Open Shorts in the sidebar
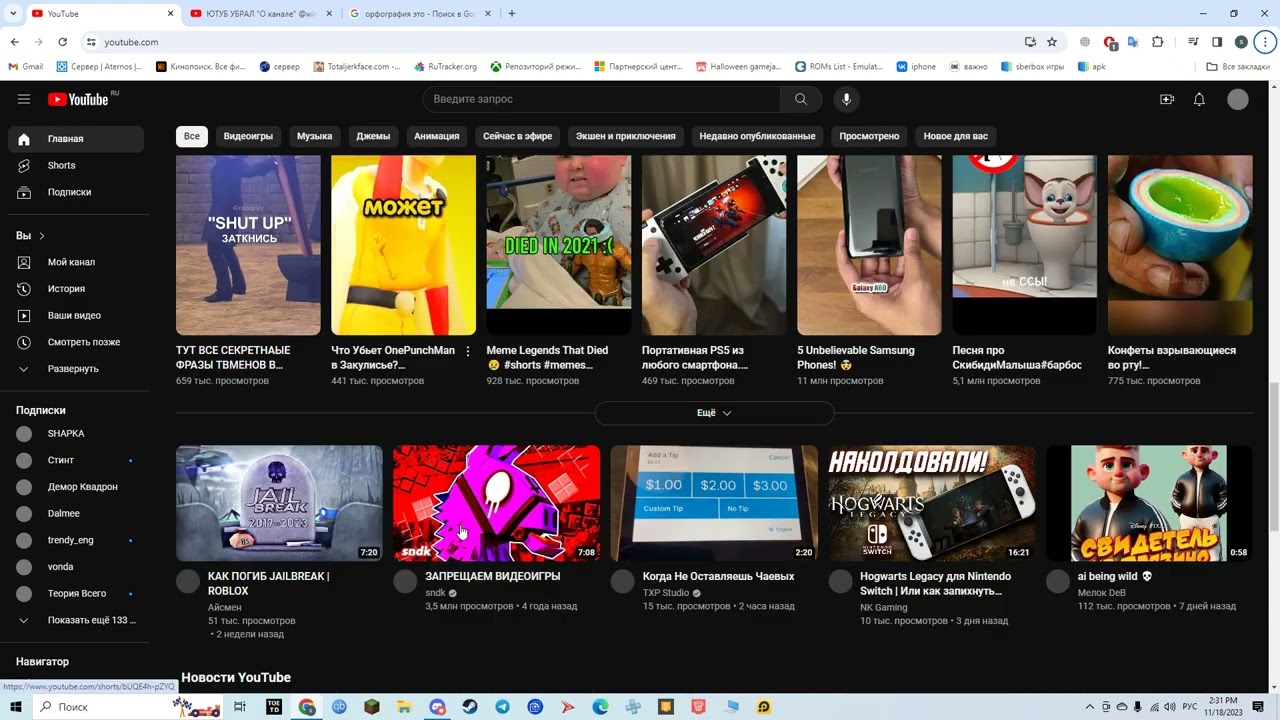Viewport: 1280px width, 720px height. click(x=76, y=165)
